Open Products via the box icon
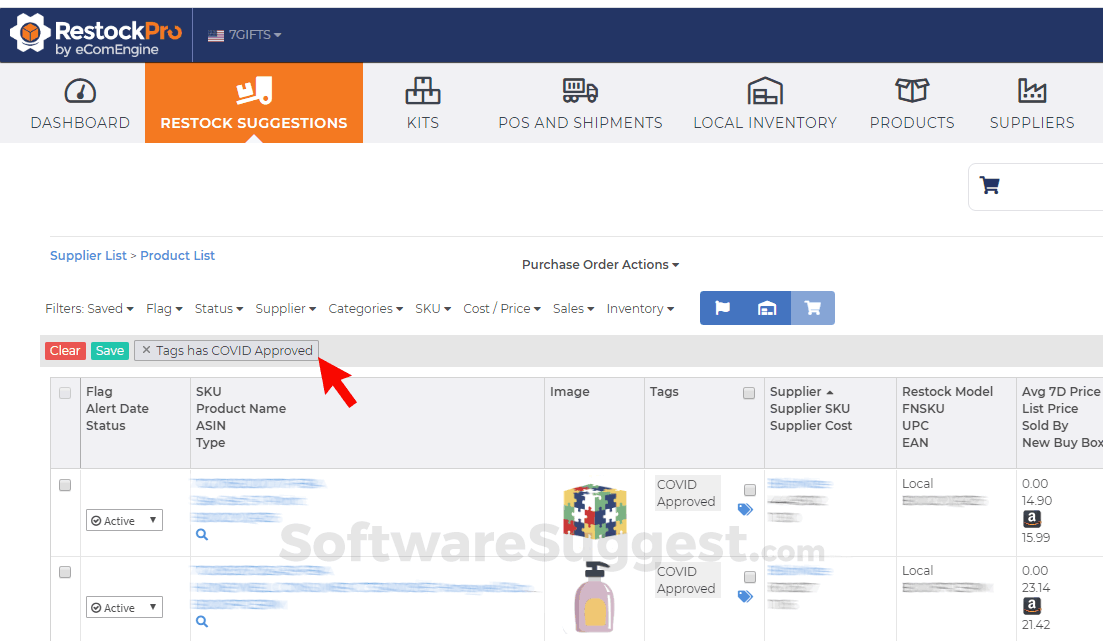 [911, 89]
